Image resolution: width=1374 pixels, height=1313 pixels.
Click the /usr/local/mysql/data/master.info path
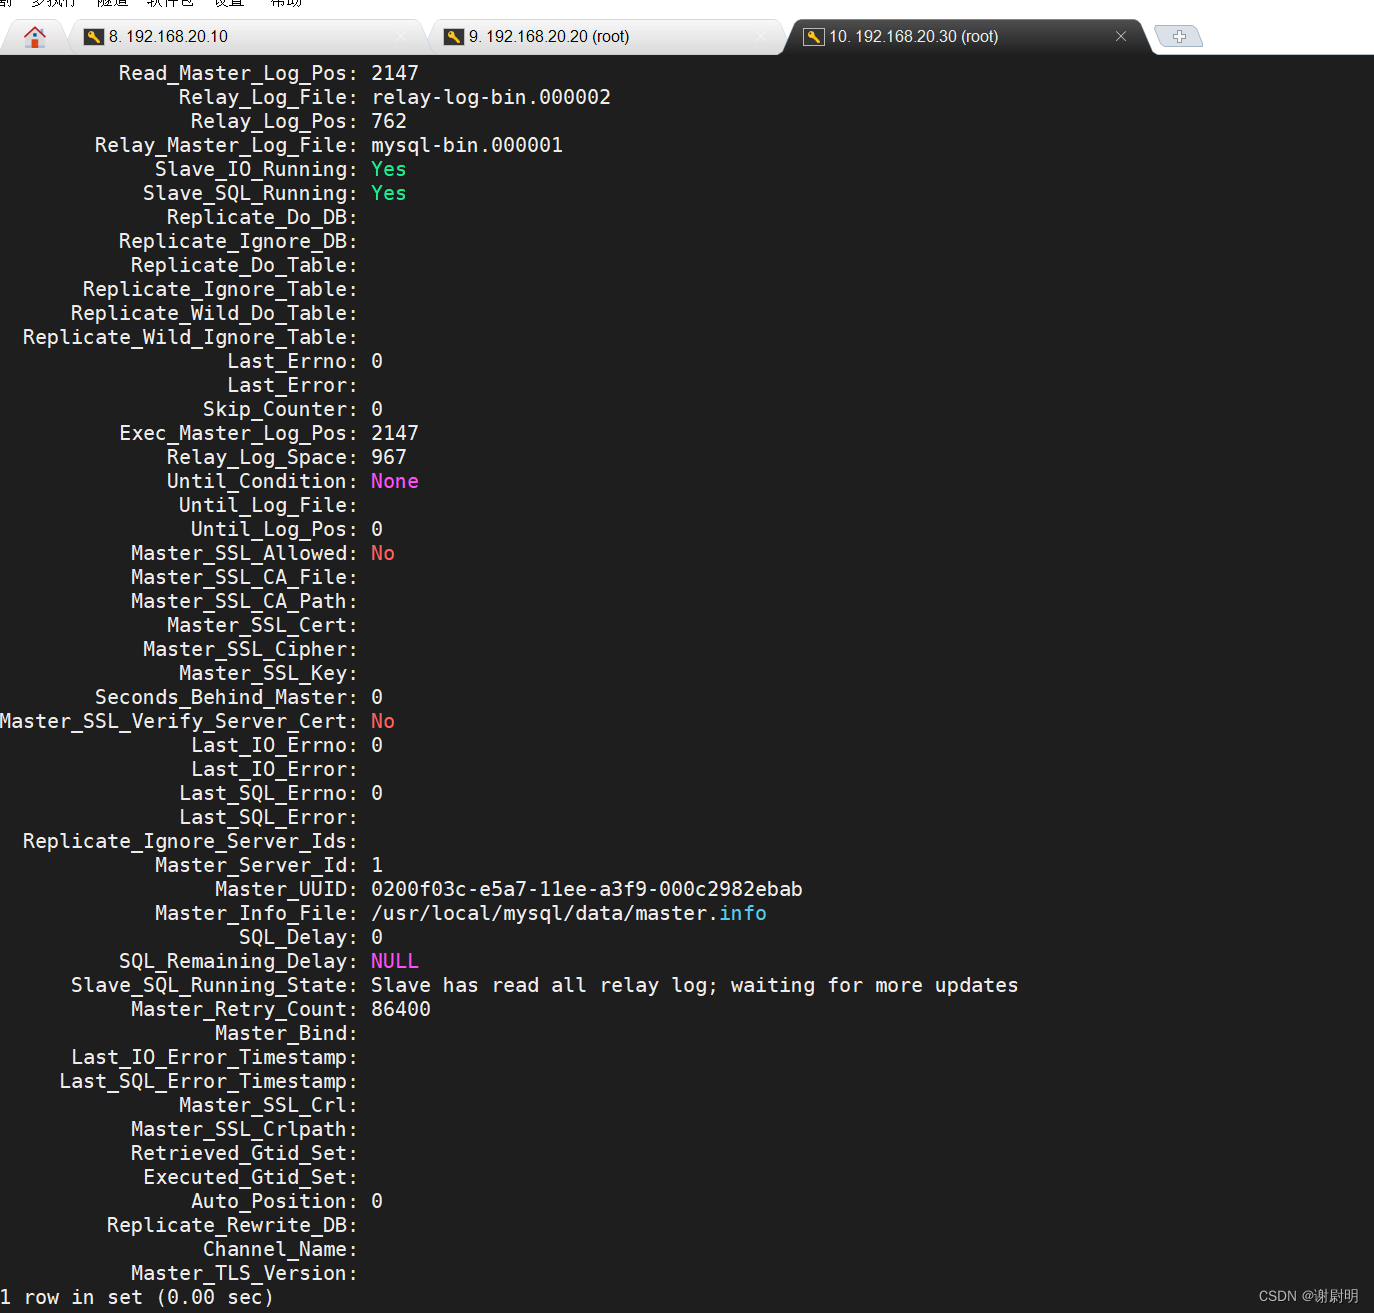[x=569, y=913]
